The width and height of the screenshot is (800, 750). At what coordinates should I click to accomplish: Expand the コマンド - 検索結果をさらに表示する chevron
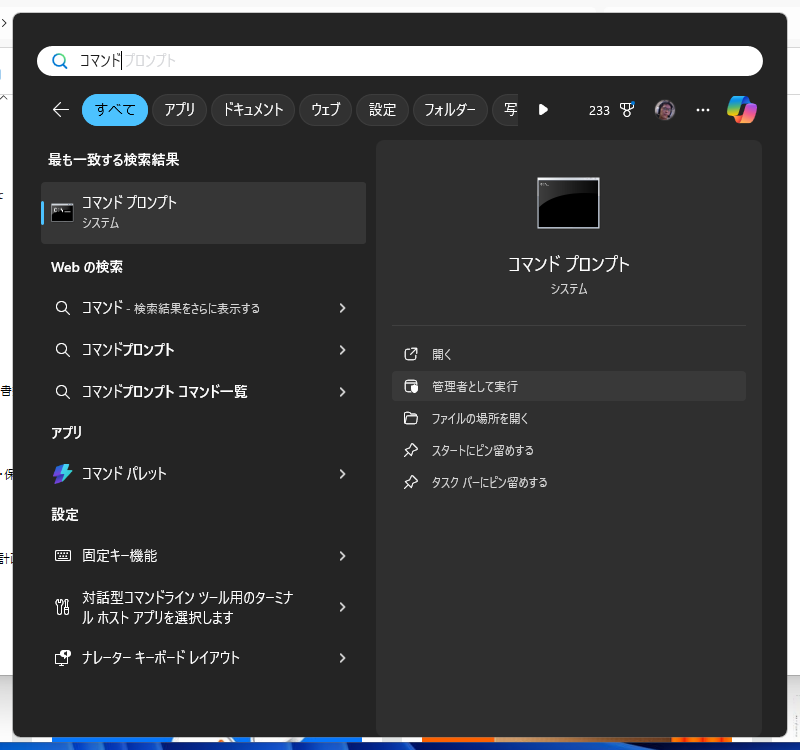pos(342,308)
